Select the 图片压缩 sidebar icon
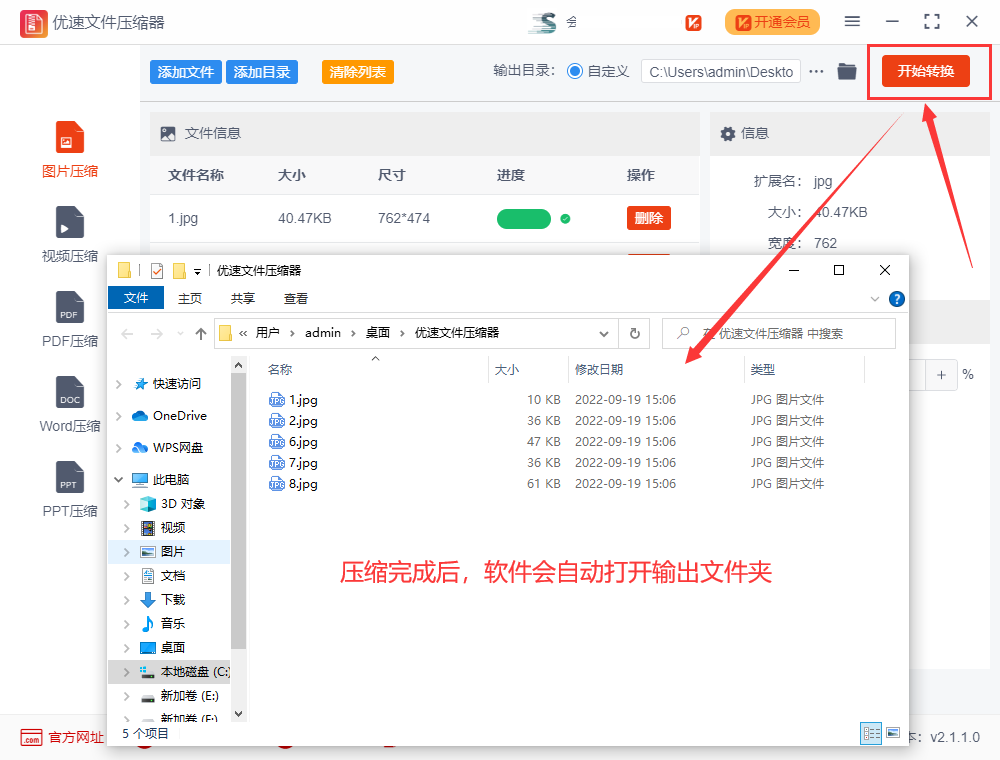This screenshot has height=760, width=1000. pos(70,138)
